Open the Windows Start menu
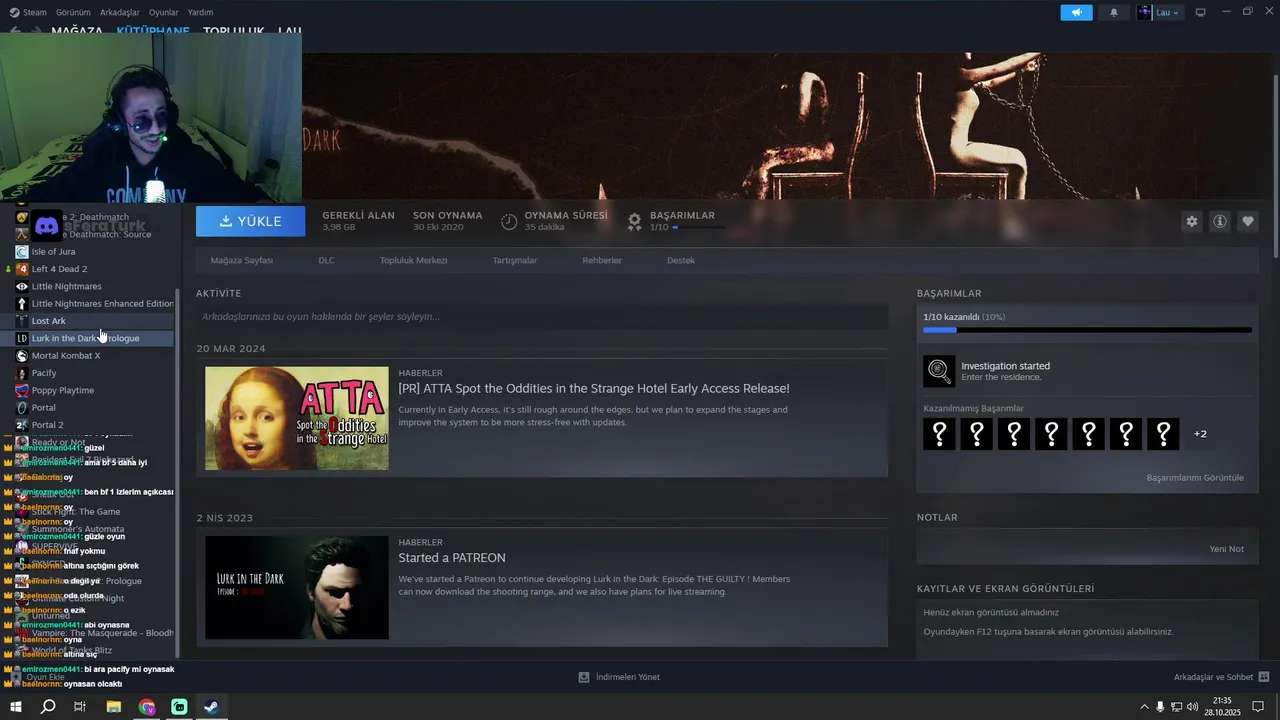This screenshot has width=1280, height=720. point(16,707)
